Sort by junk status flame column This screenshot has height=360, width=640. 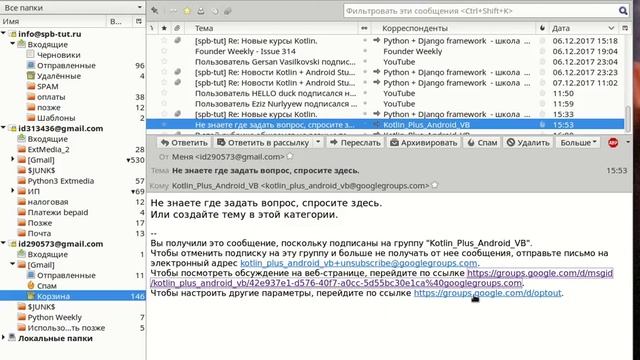[x=542, y=28]
